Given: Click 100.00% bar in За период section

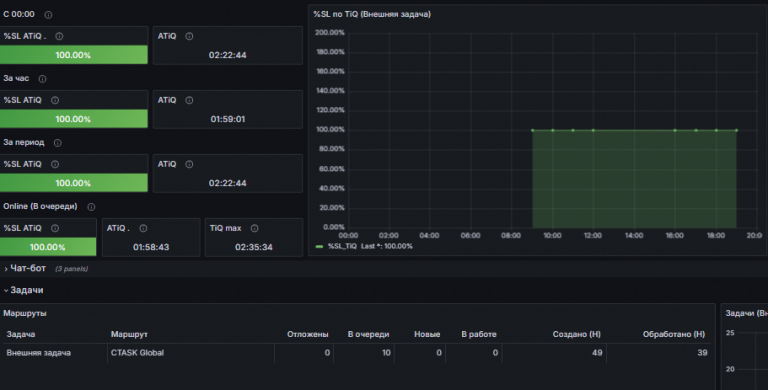Looking at the screenshot, I should pyautogui.click(x=73, y=183).
